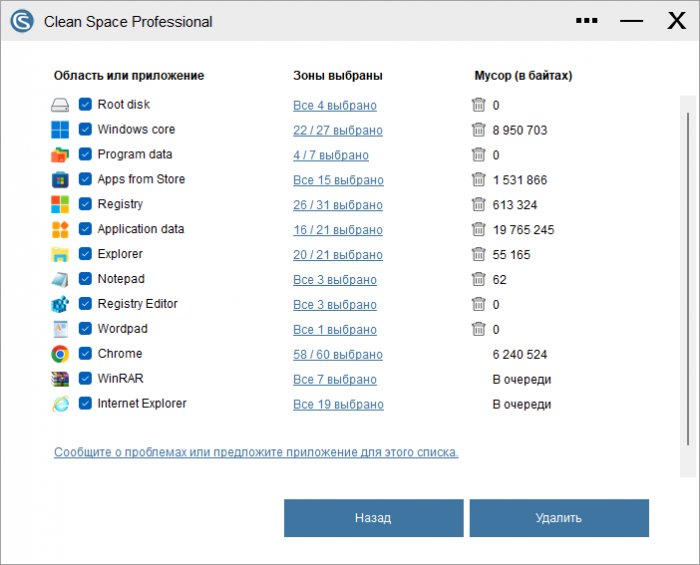Click the vertical scrollbar on the list
Screen dimensions: 700x565
[686, 270]
